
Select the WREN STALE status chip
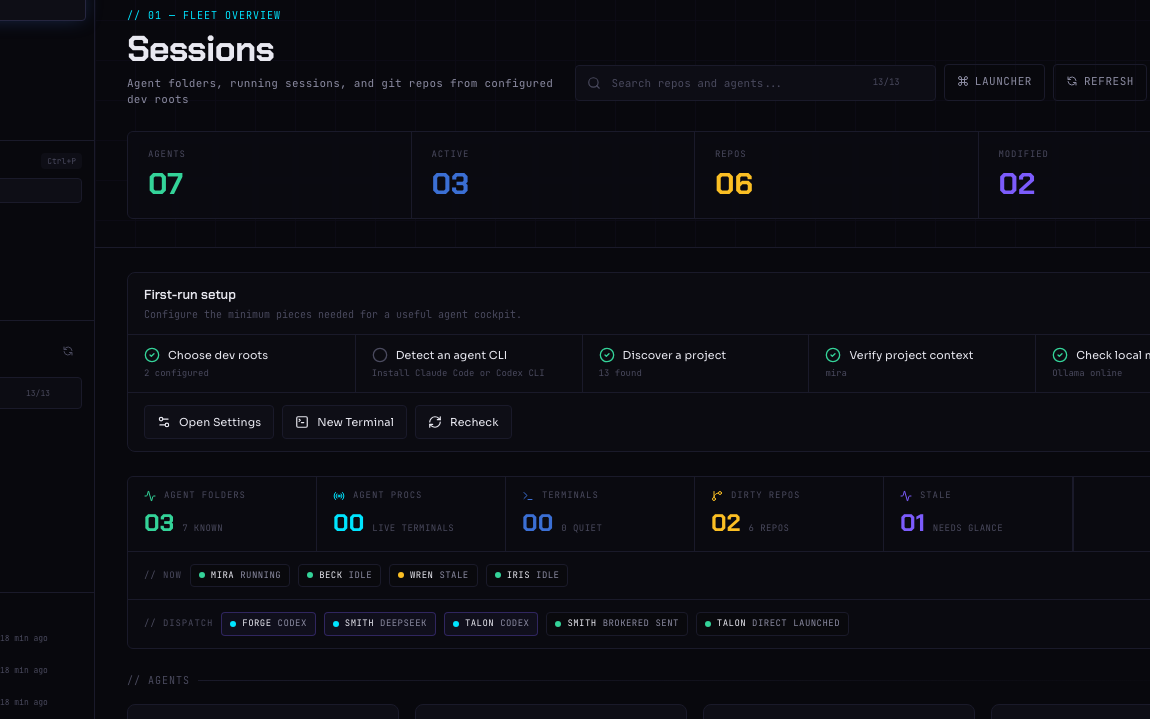[x=433, y=575]
